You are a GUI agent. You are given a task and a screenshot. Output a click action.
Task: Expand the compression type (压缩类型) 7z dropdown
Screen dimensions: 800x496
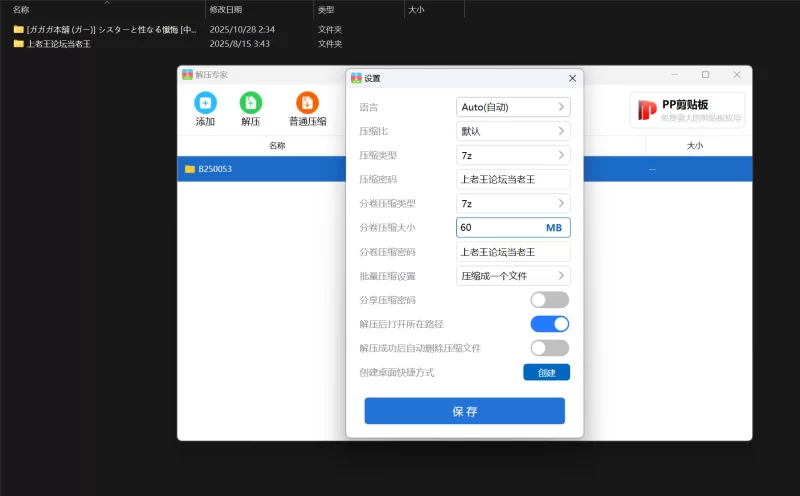pos(513,155)
